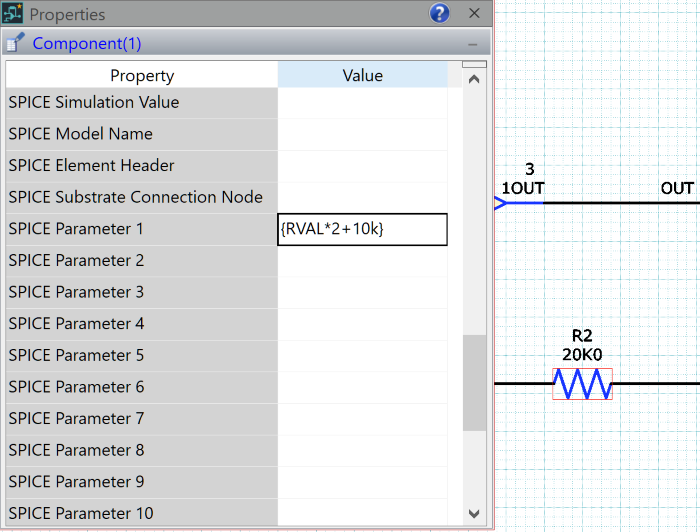Screen dimensions: 700x532
Task: Select SPICE Parameter 8 value cell
Action: [362, 451]
